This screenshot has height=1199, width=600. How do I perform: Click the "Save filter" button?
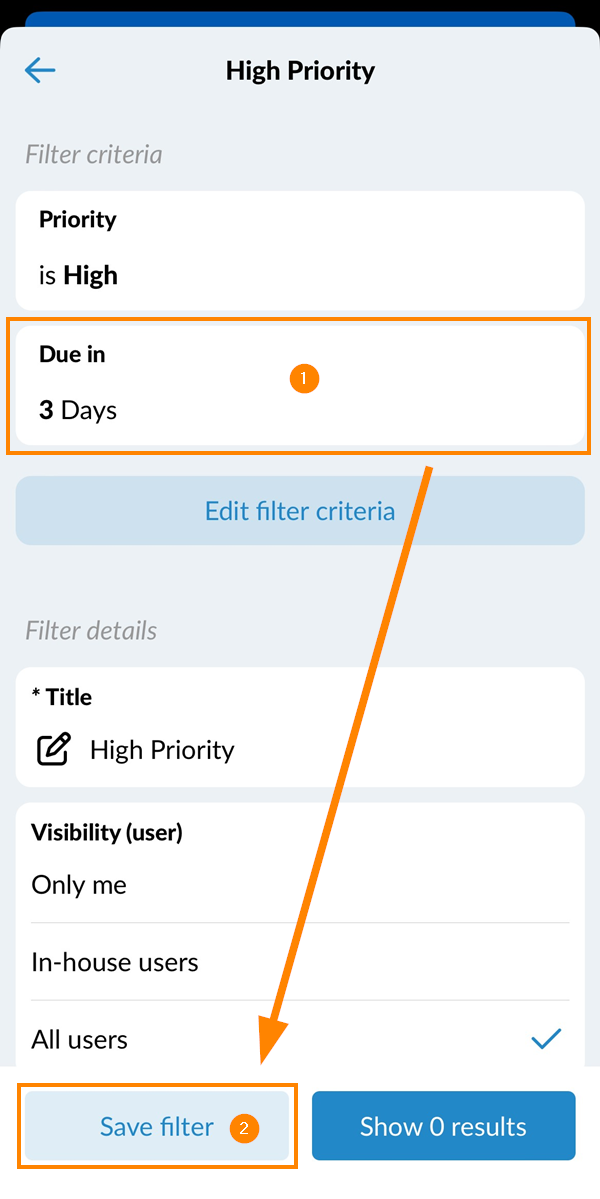pyautogui.click(x=157, y=1127)
